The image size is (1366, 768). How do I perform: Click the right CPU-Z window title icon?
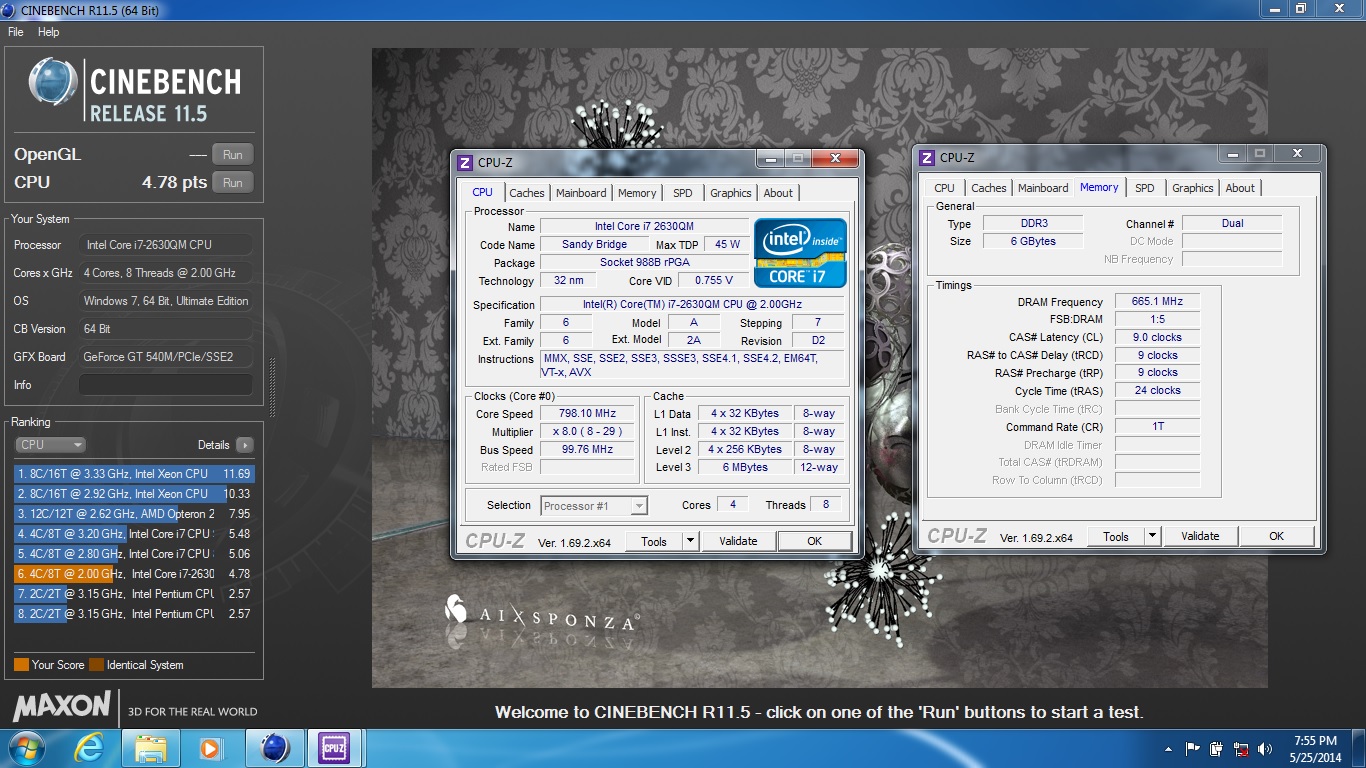927,158
